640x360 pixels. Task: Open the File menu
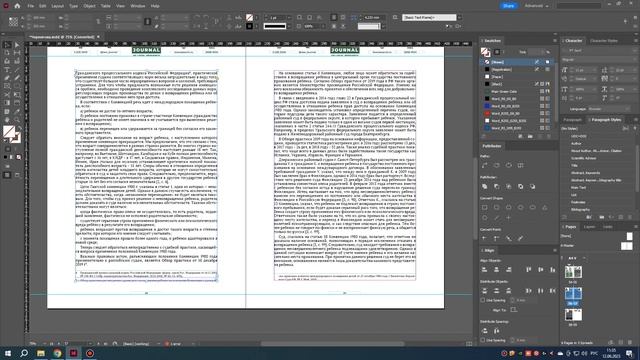pyautogui.click(x=31, y=6)
